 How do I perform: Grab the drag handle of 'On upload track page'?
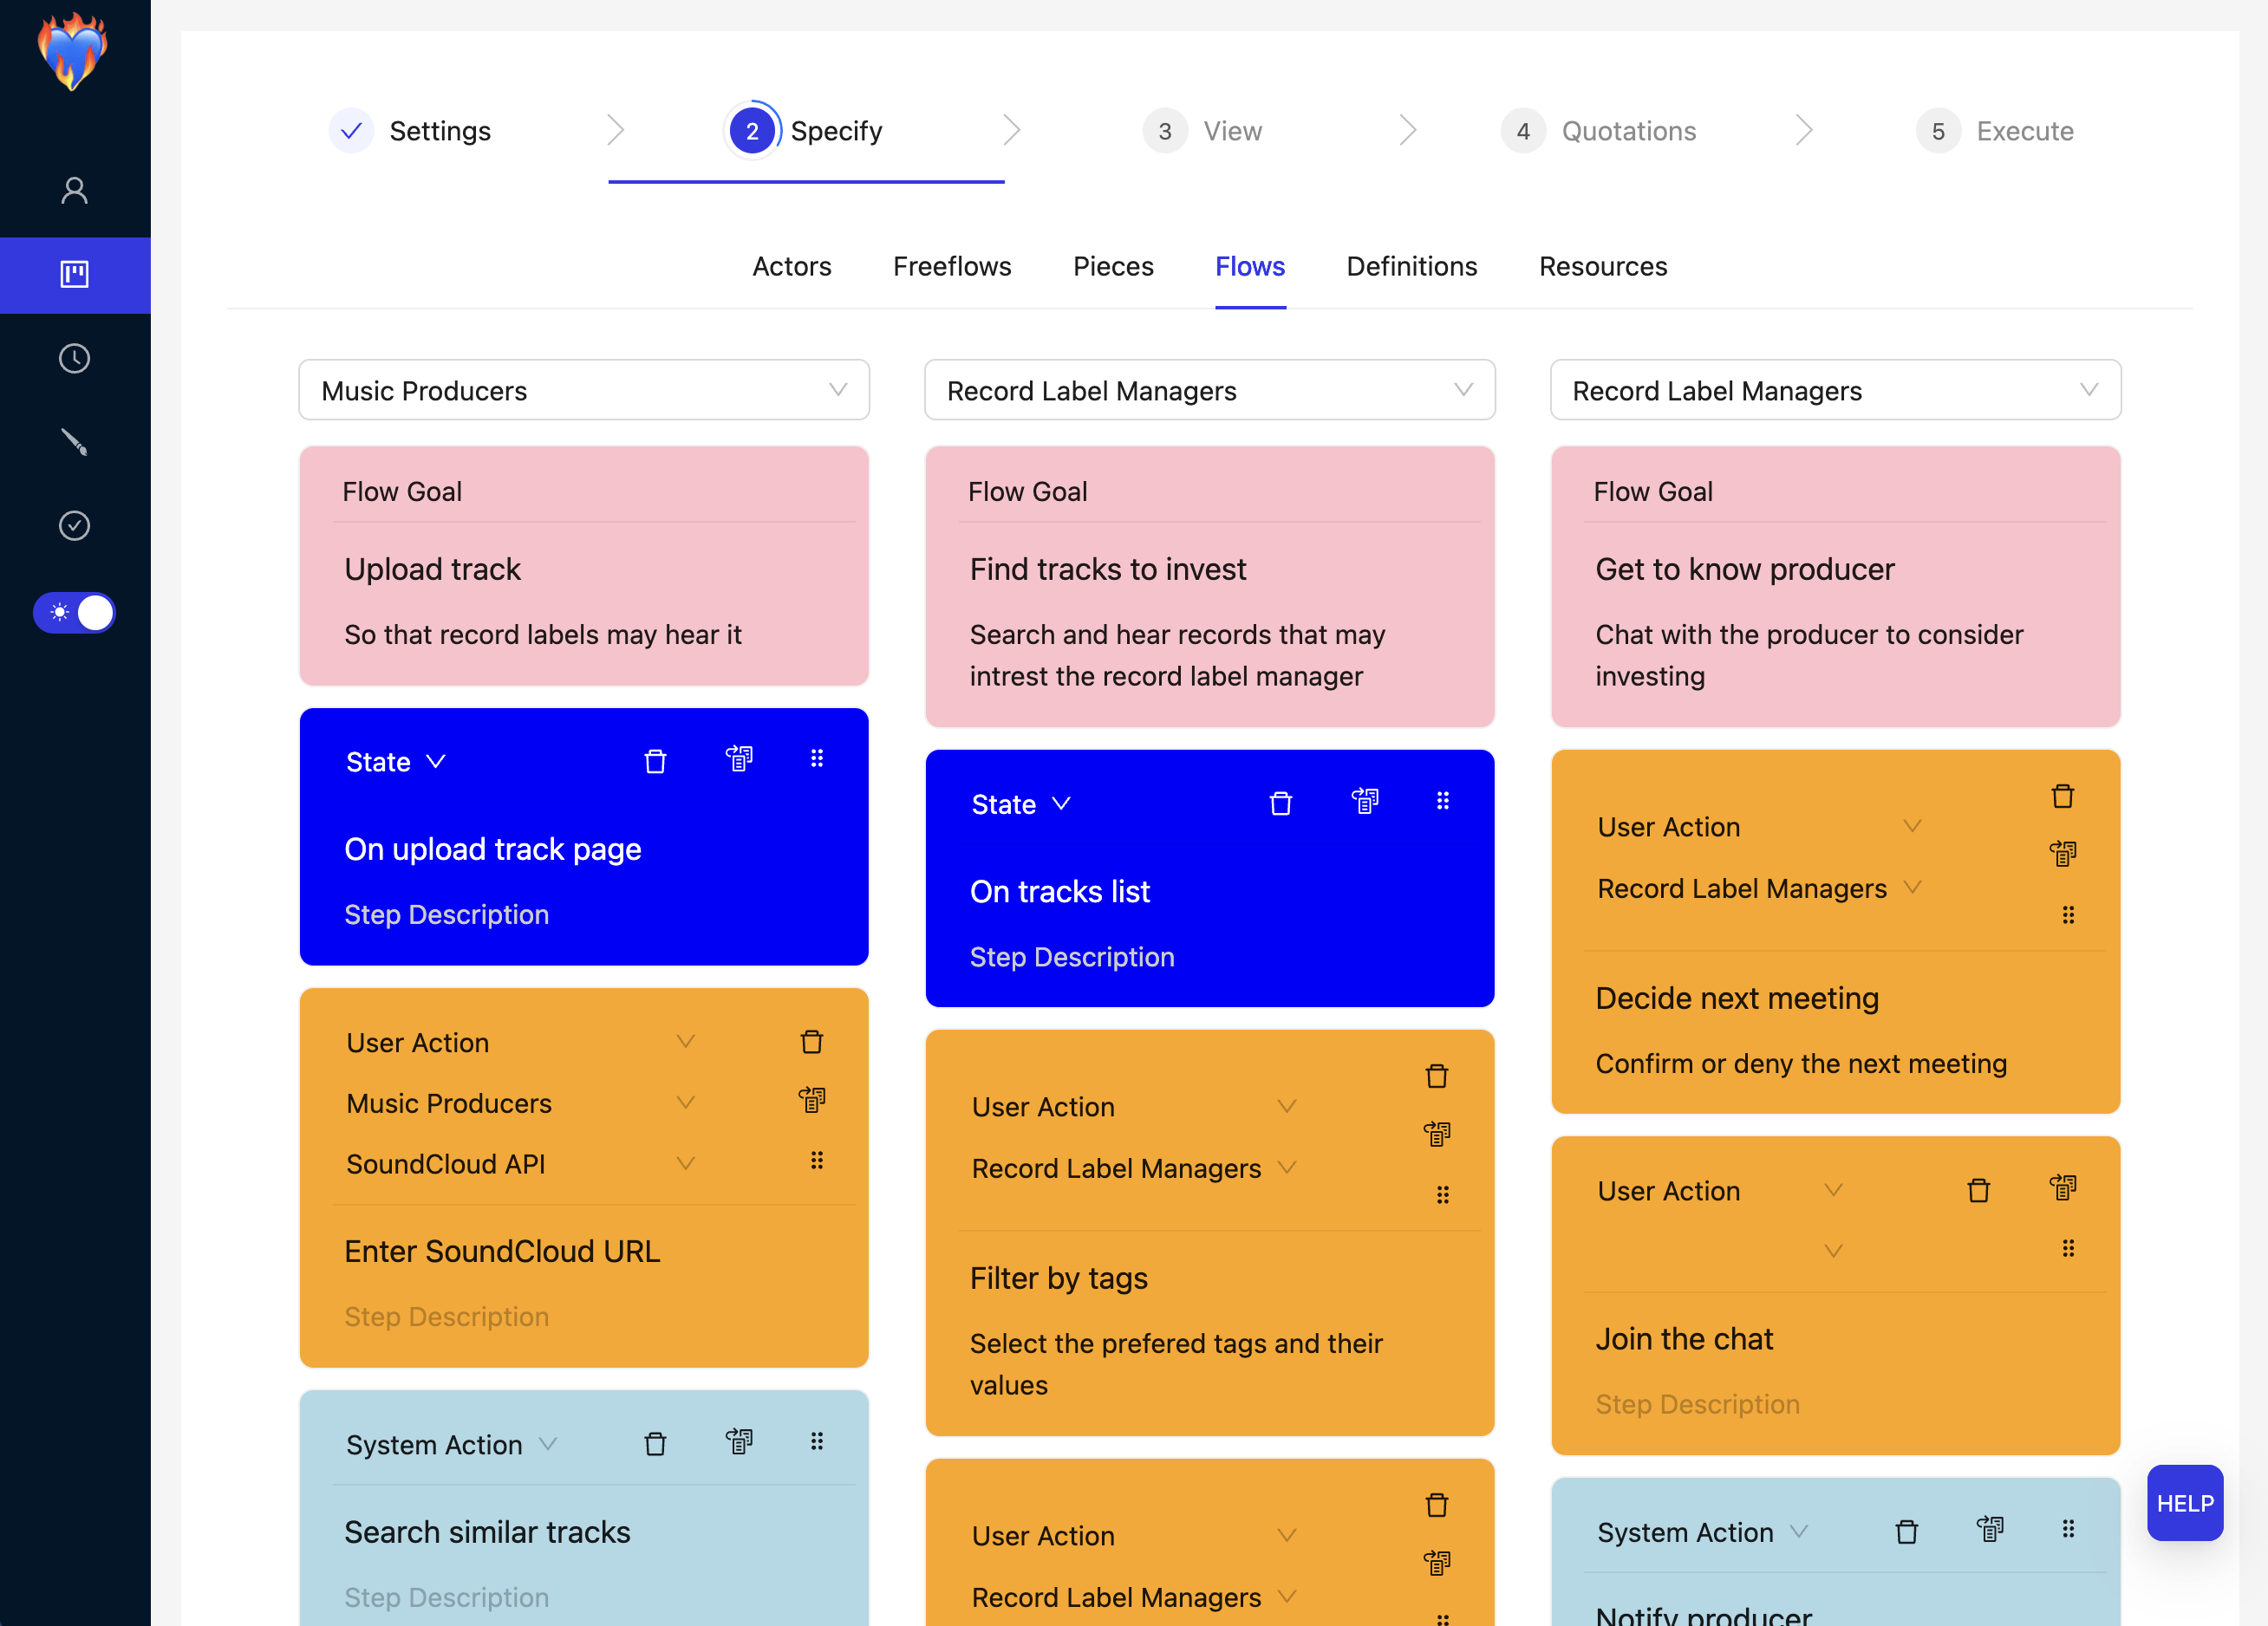pyautogui.click(x=817, y=758)
